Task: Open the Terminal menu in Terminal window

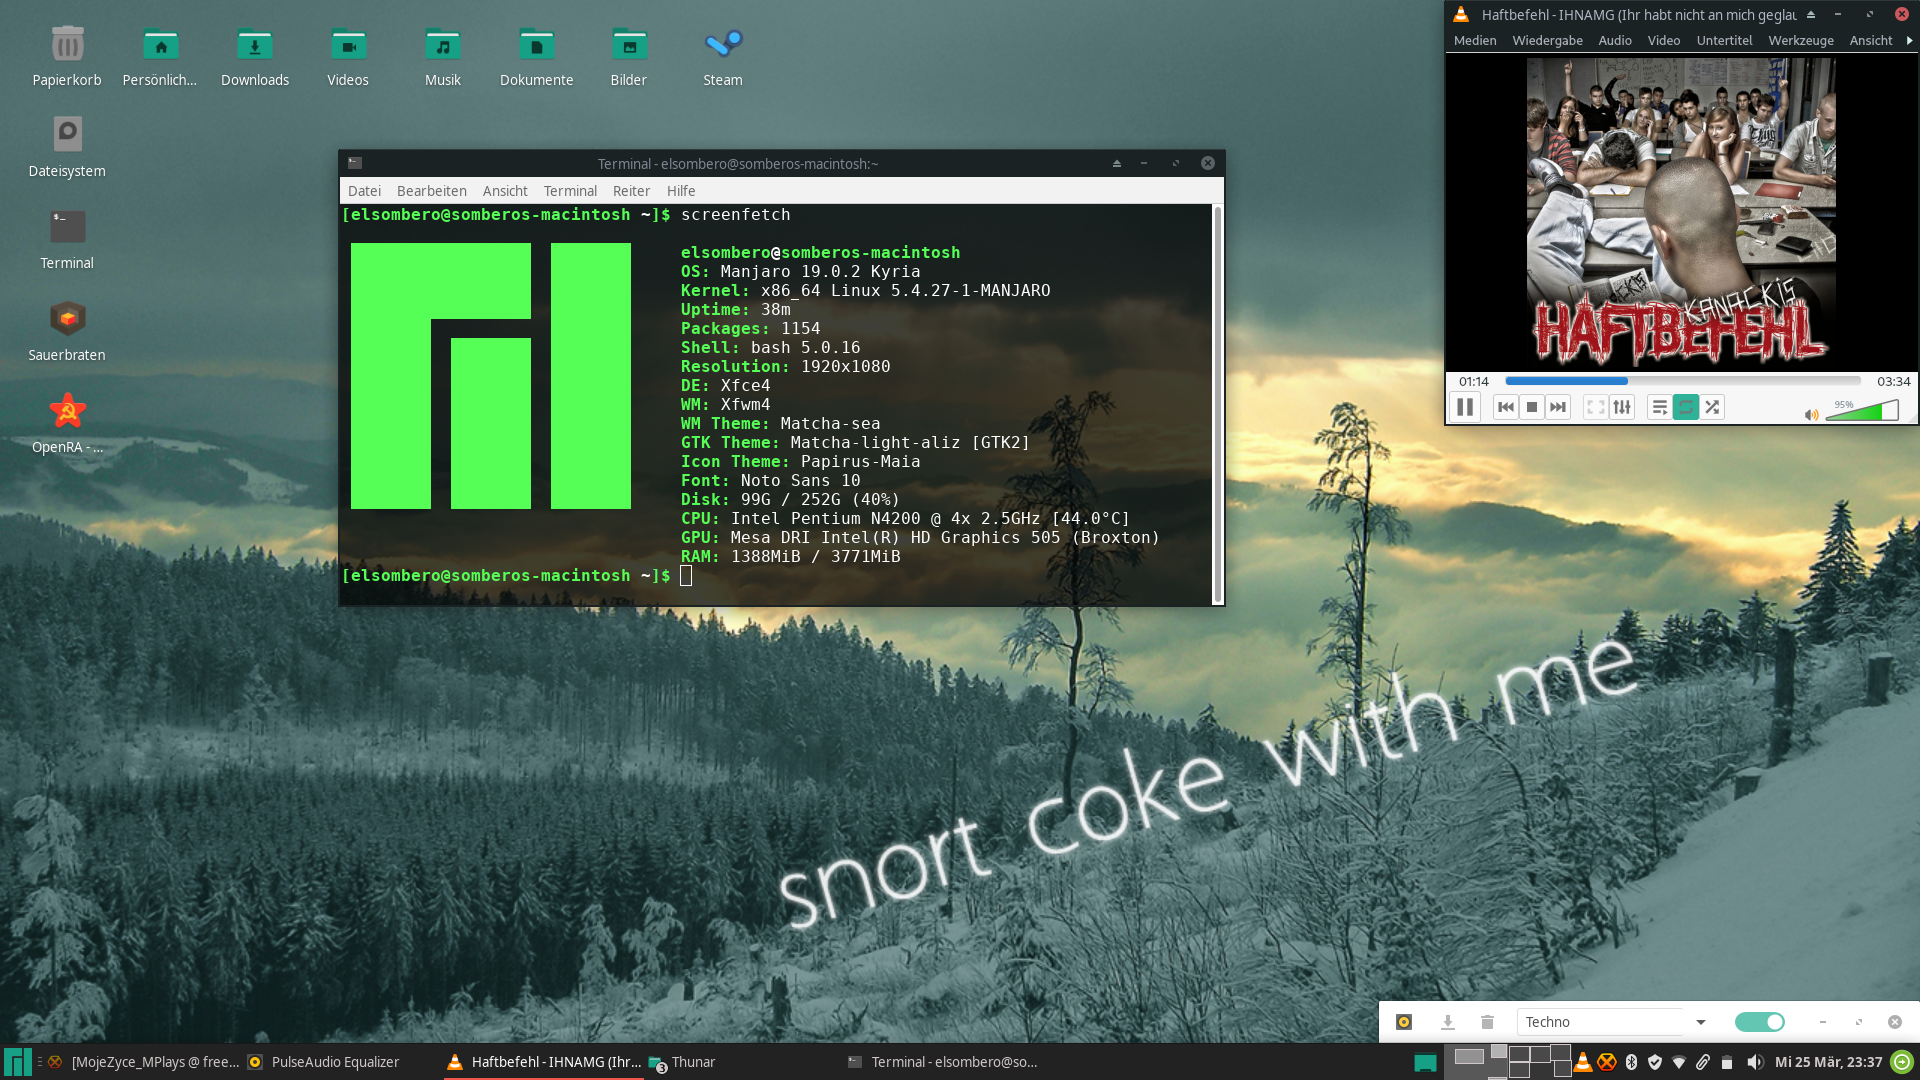Action: (570, 191)
